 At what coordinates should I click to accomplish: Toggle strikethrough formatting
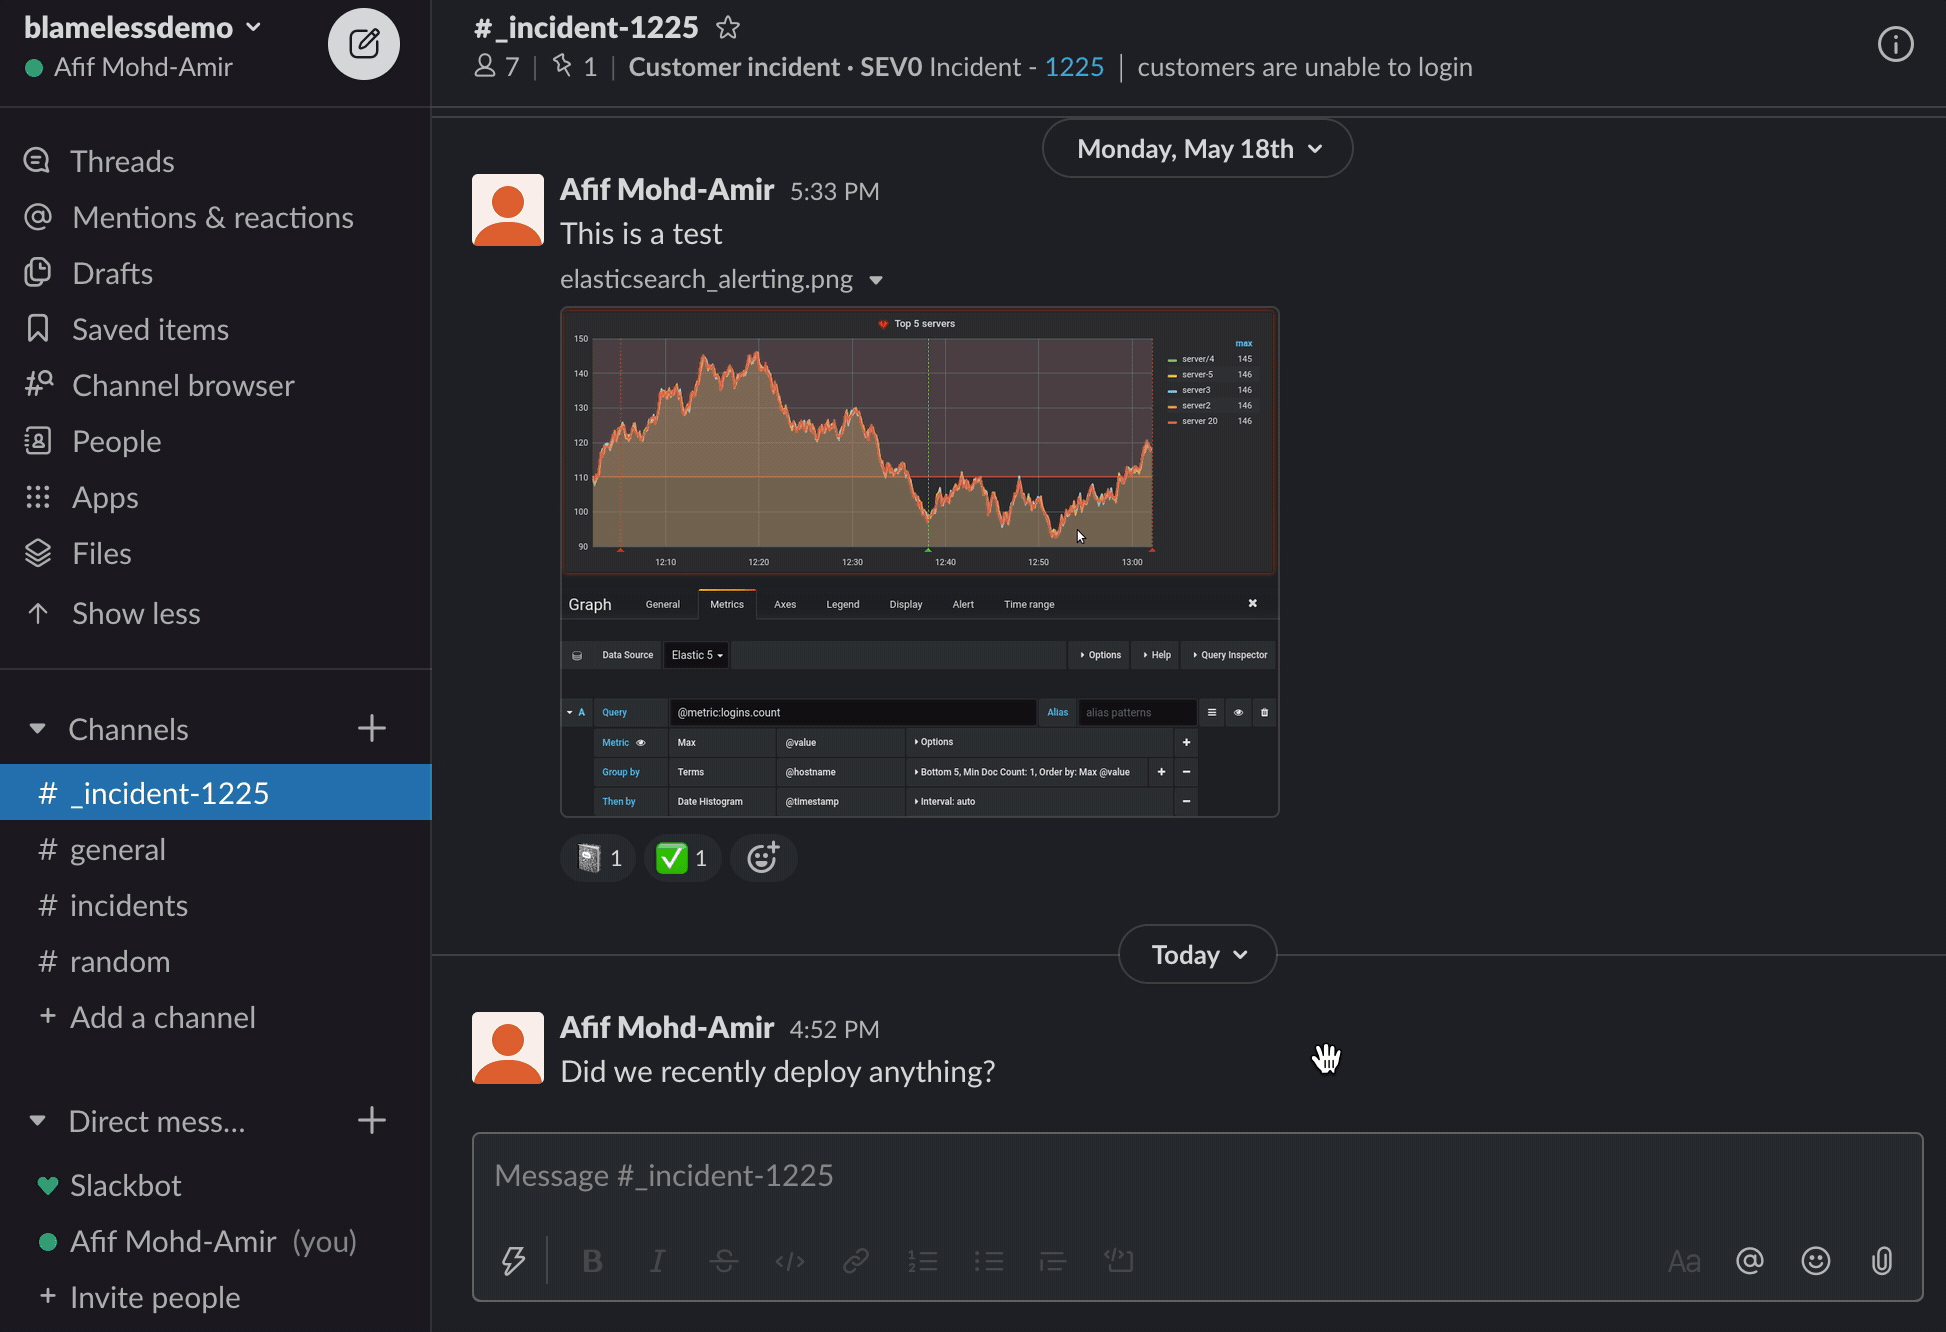pos(724,1261)
